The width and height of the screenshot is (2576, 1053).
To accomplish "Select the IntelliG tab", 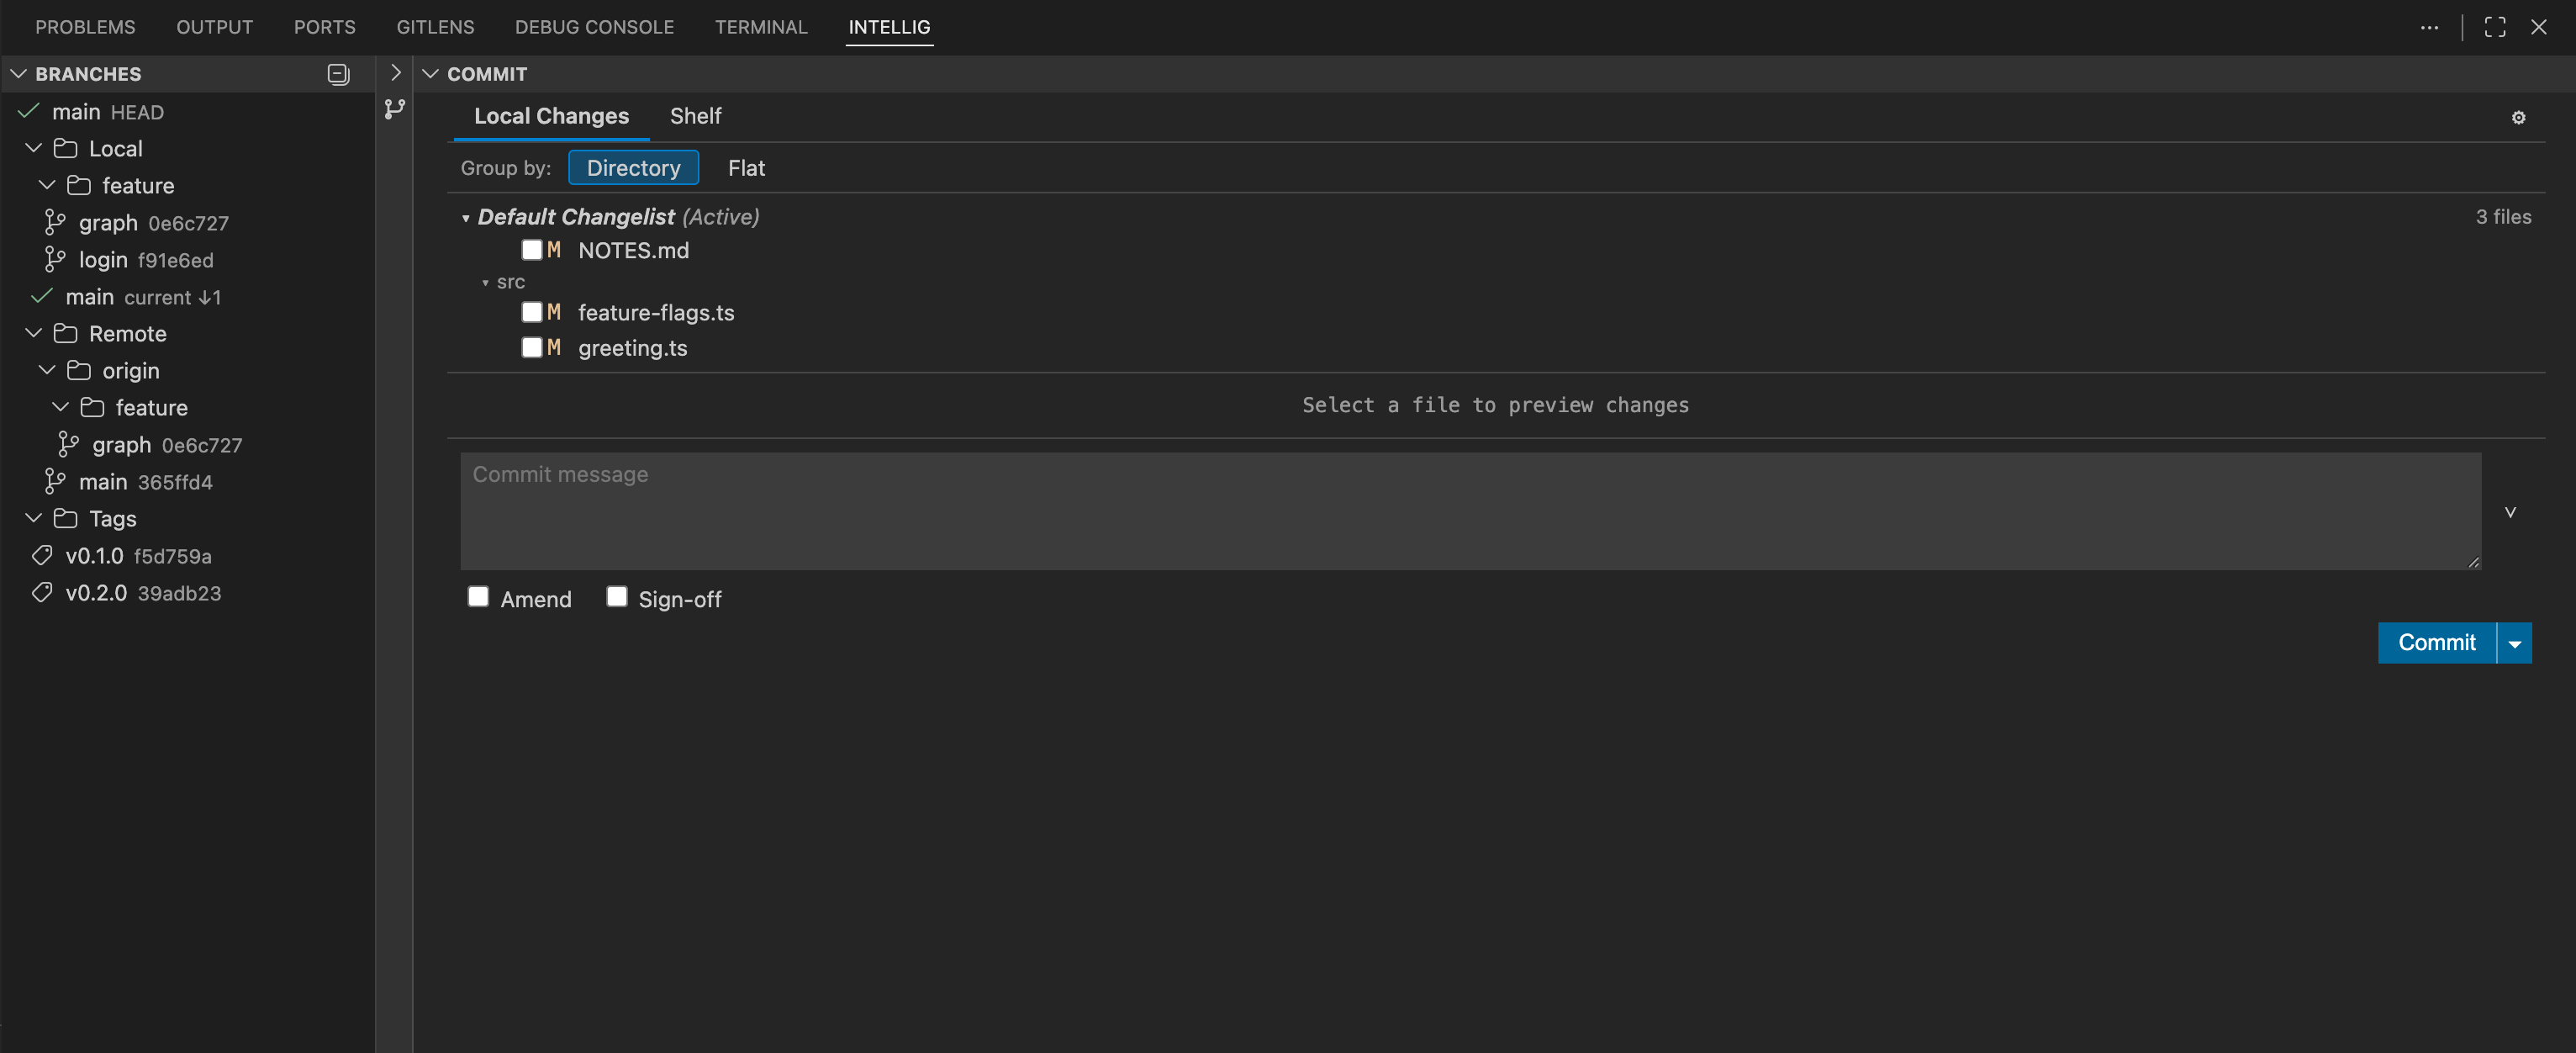I will (889, 27).
